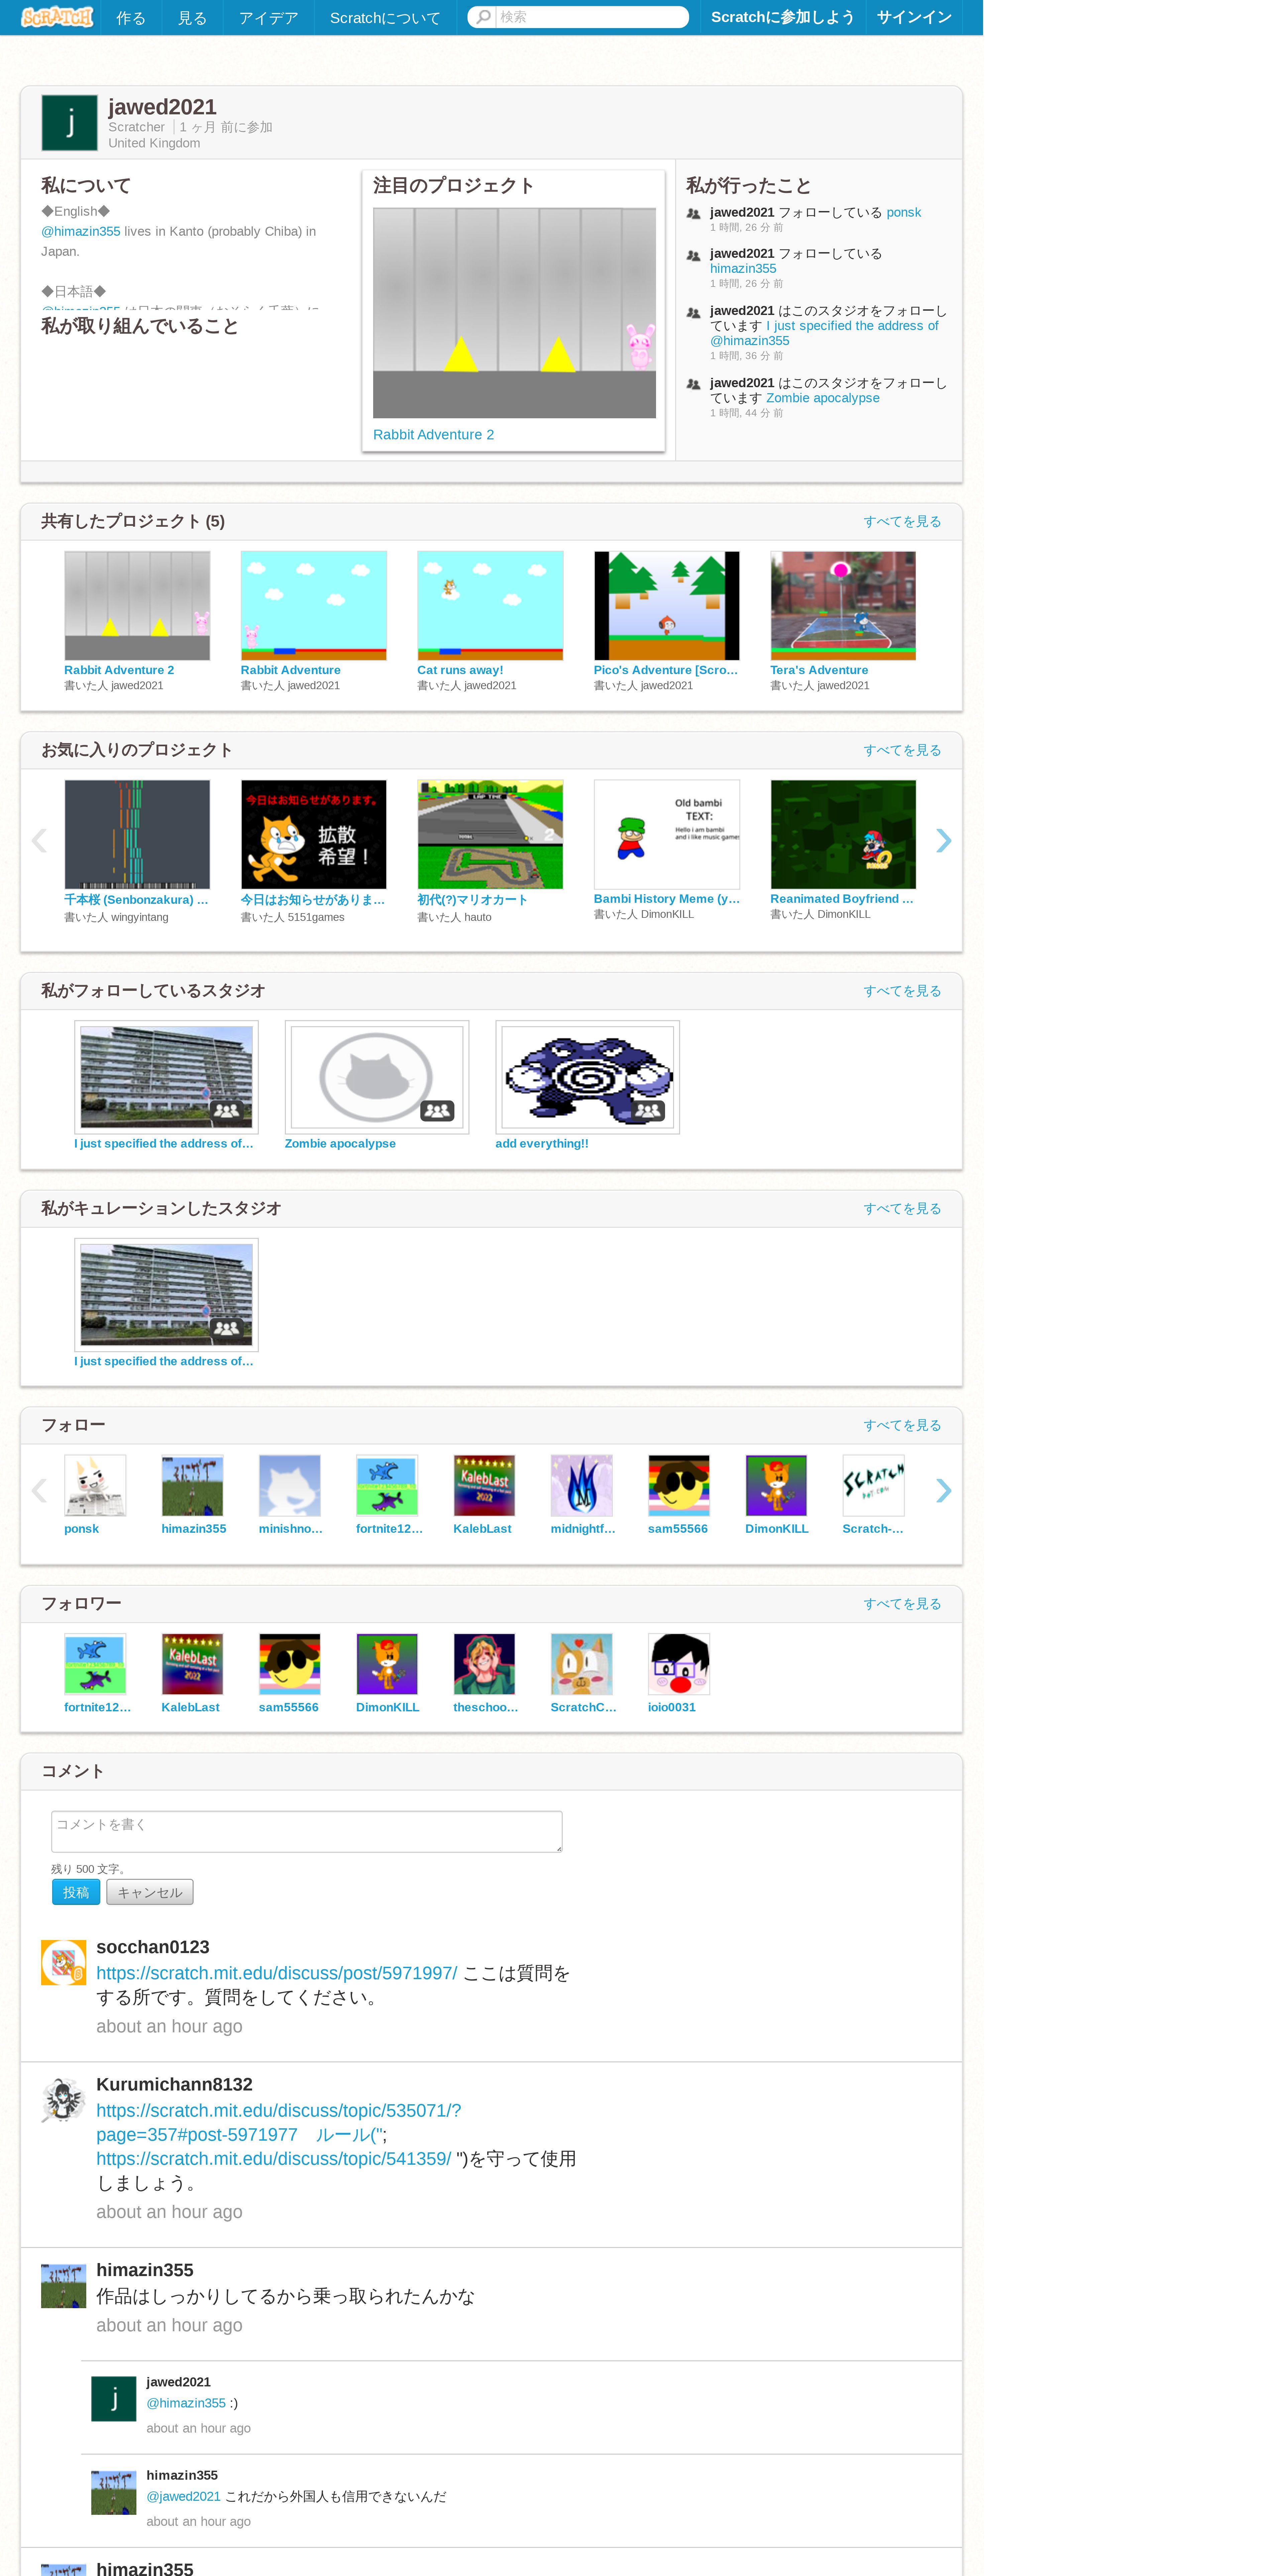Viewport: 1288px width, 2576px height.
Task: Click socchan0123 username in comments
Action: pos(153,1947)
